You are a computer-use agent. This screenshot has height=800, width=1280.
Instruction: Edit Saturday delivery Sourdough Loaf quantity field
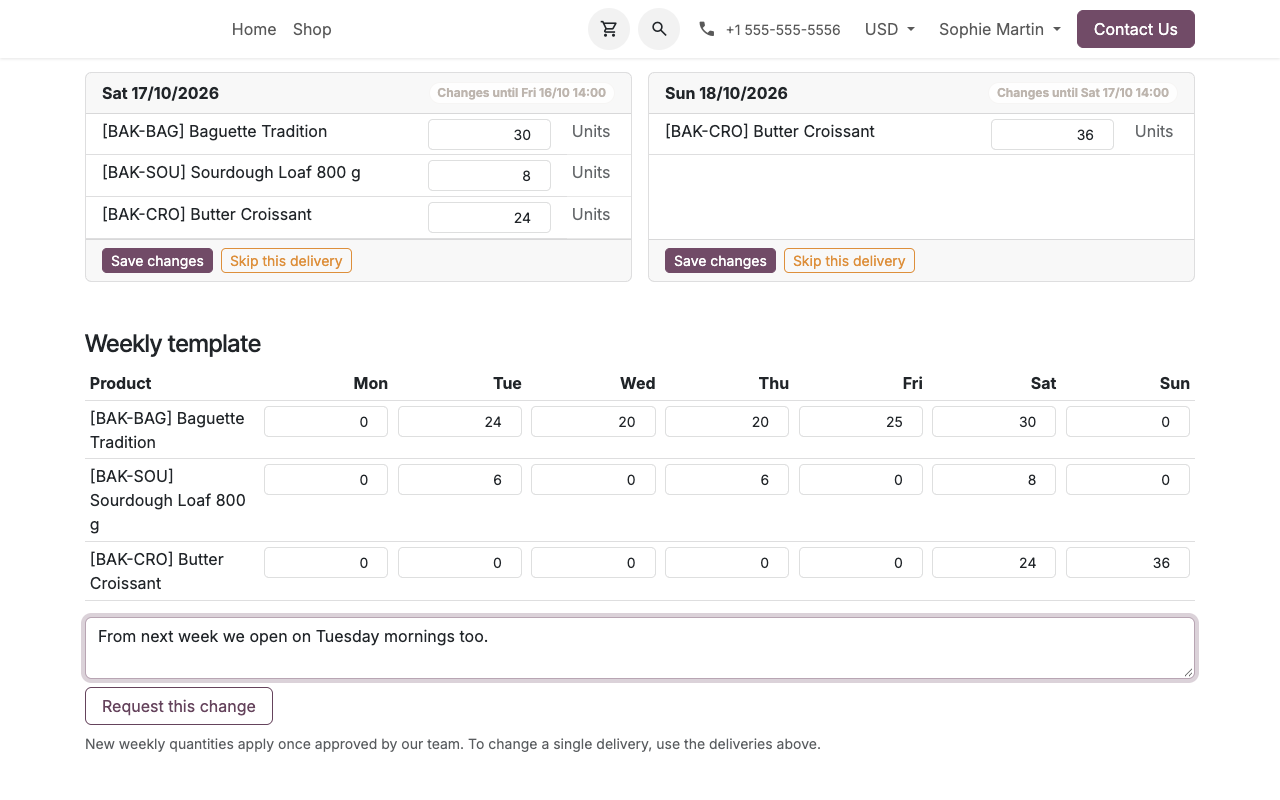coord(489,175)
